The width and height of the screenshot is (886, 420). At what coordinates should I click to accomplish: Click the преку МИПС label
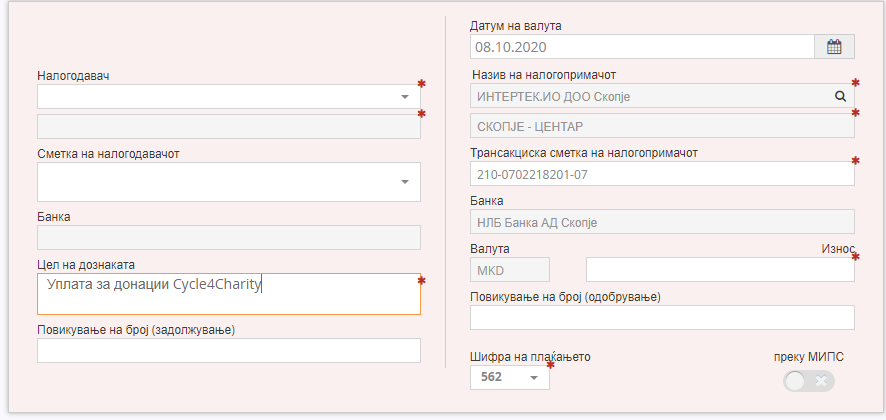click(x=809, y=357)
